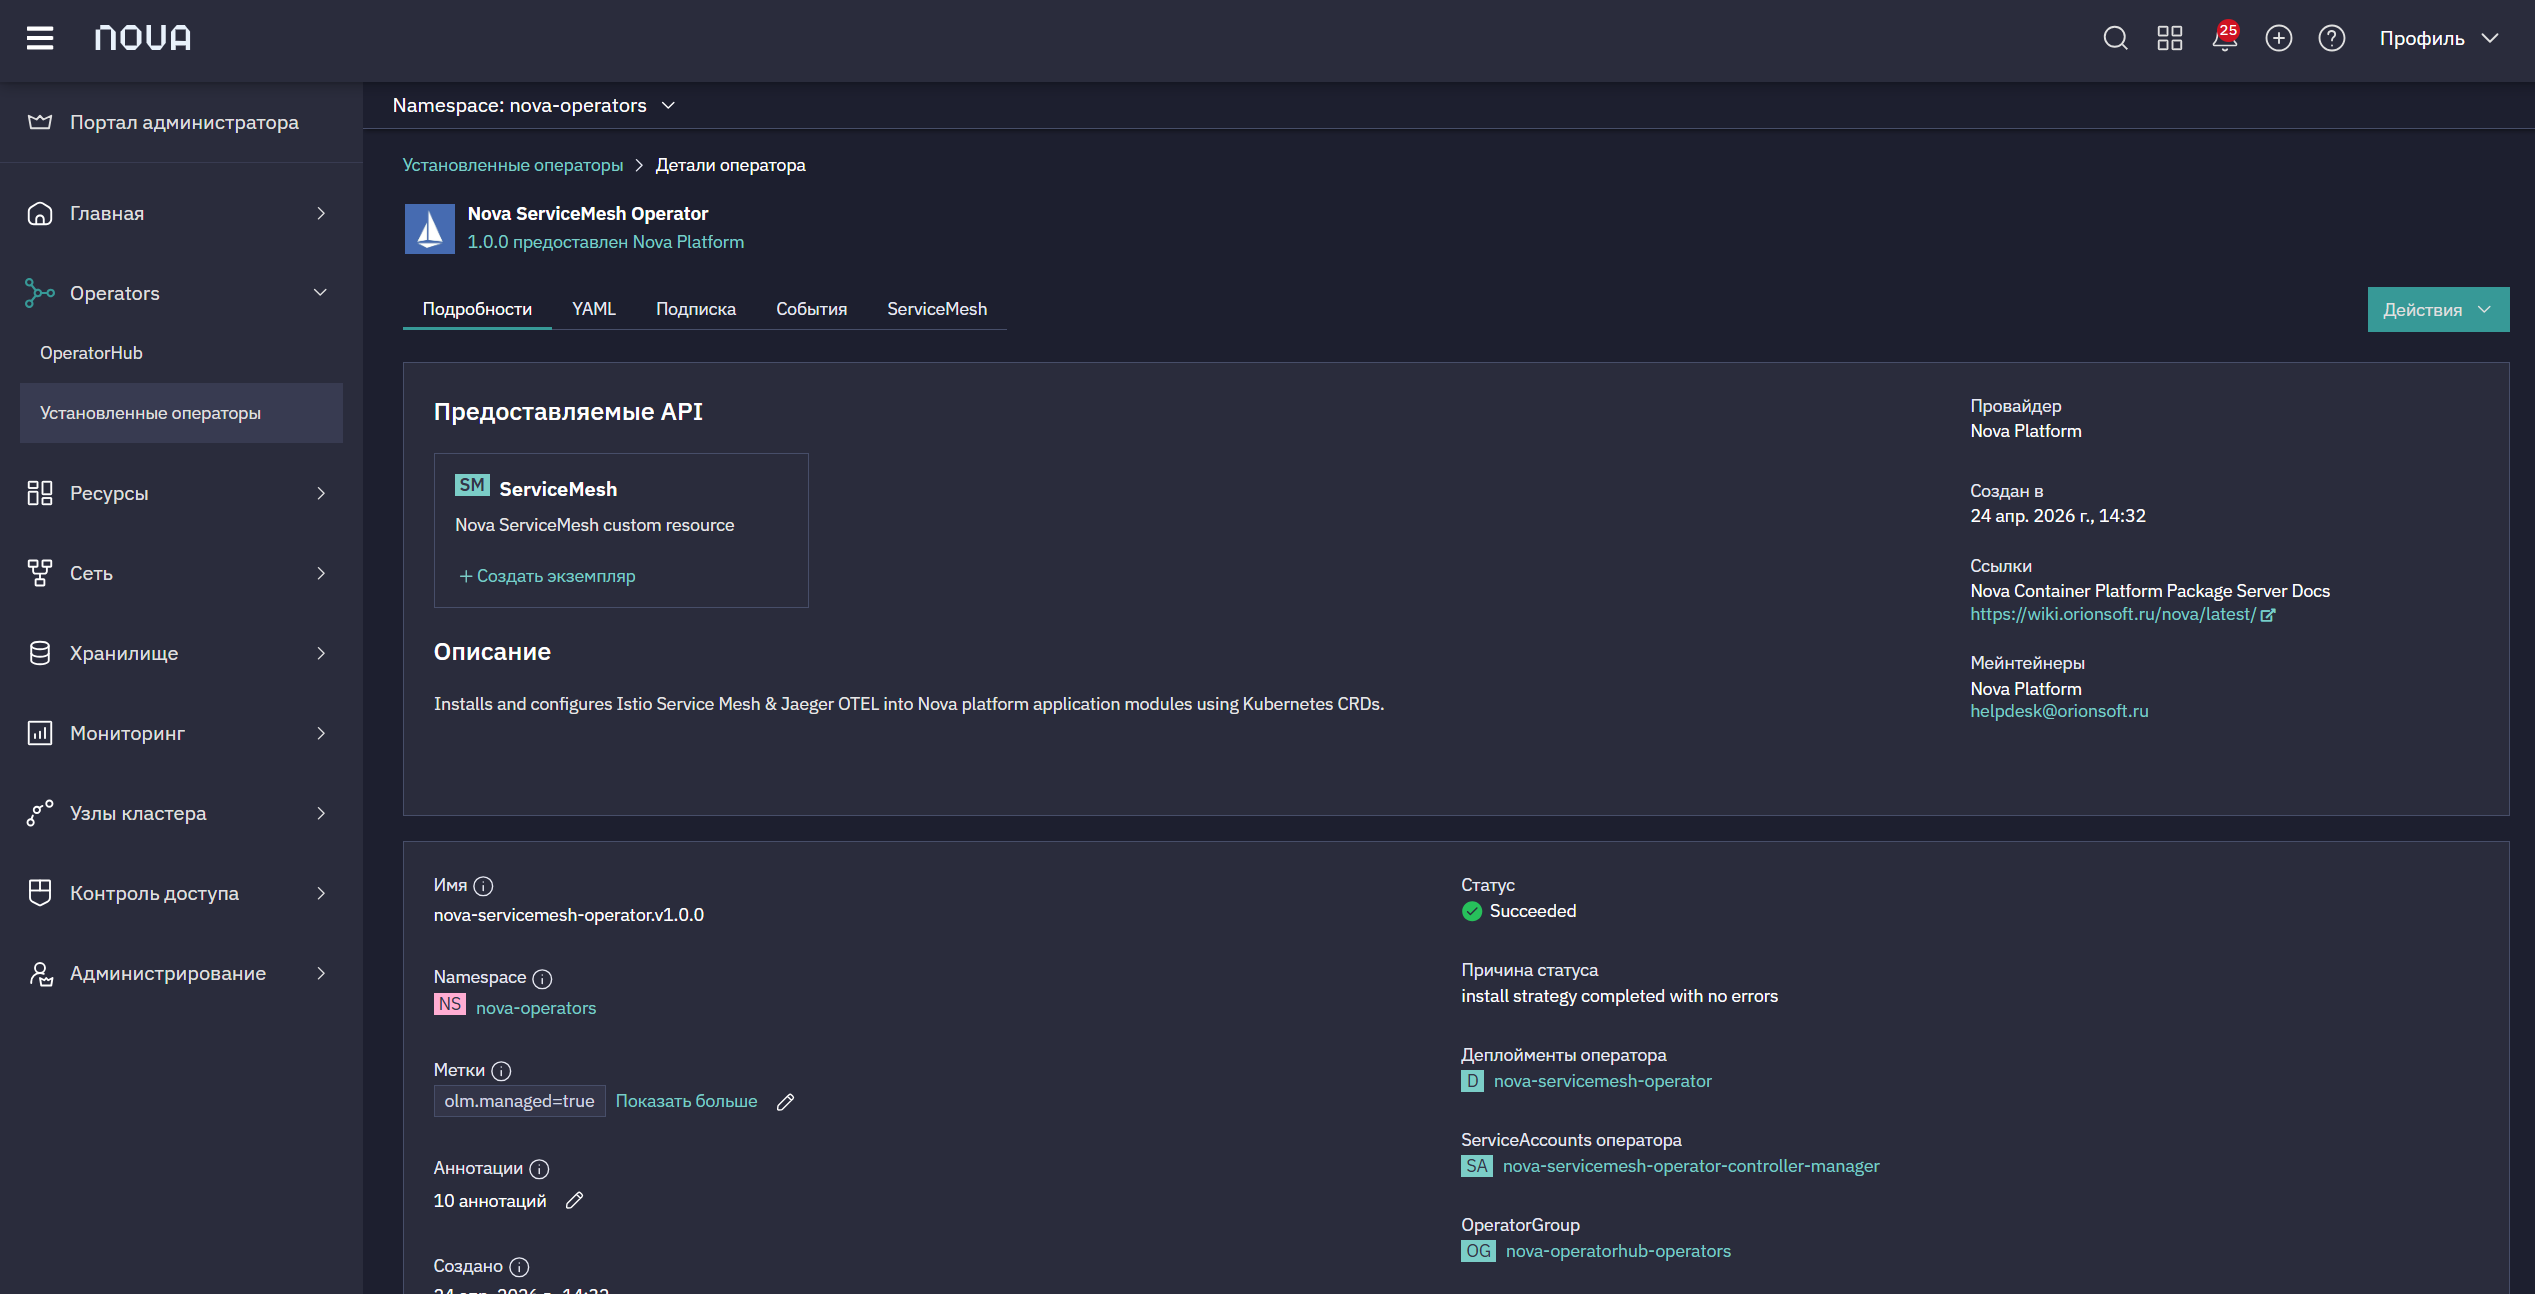Click info icon next to Namespace label
Screen dimensions: 2535x1294
(542, 978)
